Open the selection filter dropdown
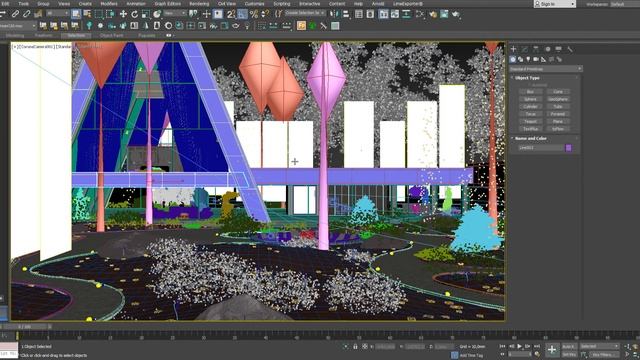The height and width of the screenshot is (360, 640). pos(57,13)
